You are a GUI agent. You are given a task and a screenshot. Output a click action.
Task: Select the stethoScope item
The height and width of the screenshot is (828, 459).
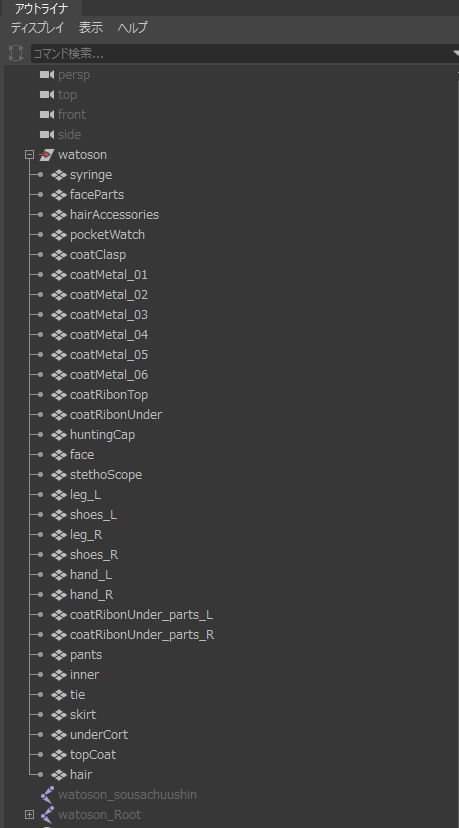pos(106,475)
